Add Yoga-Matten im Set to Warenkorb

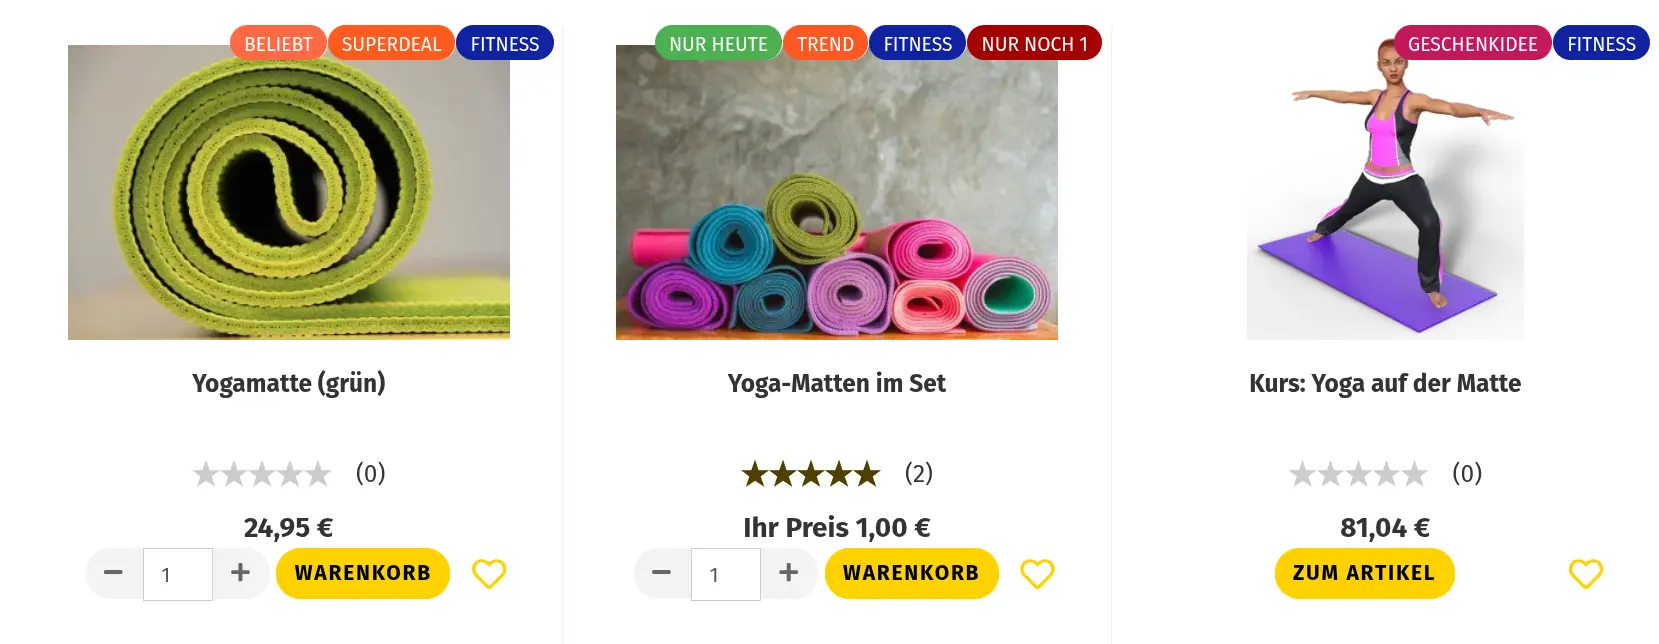[x=911, y=573]
